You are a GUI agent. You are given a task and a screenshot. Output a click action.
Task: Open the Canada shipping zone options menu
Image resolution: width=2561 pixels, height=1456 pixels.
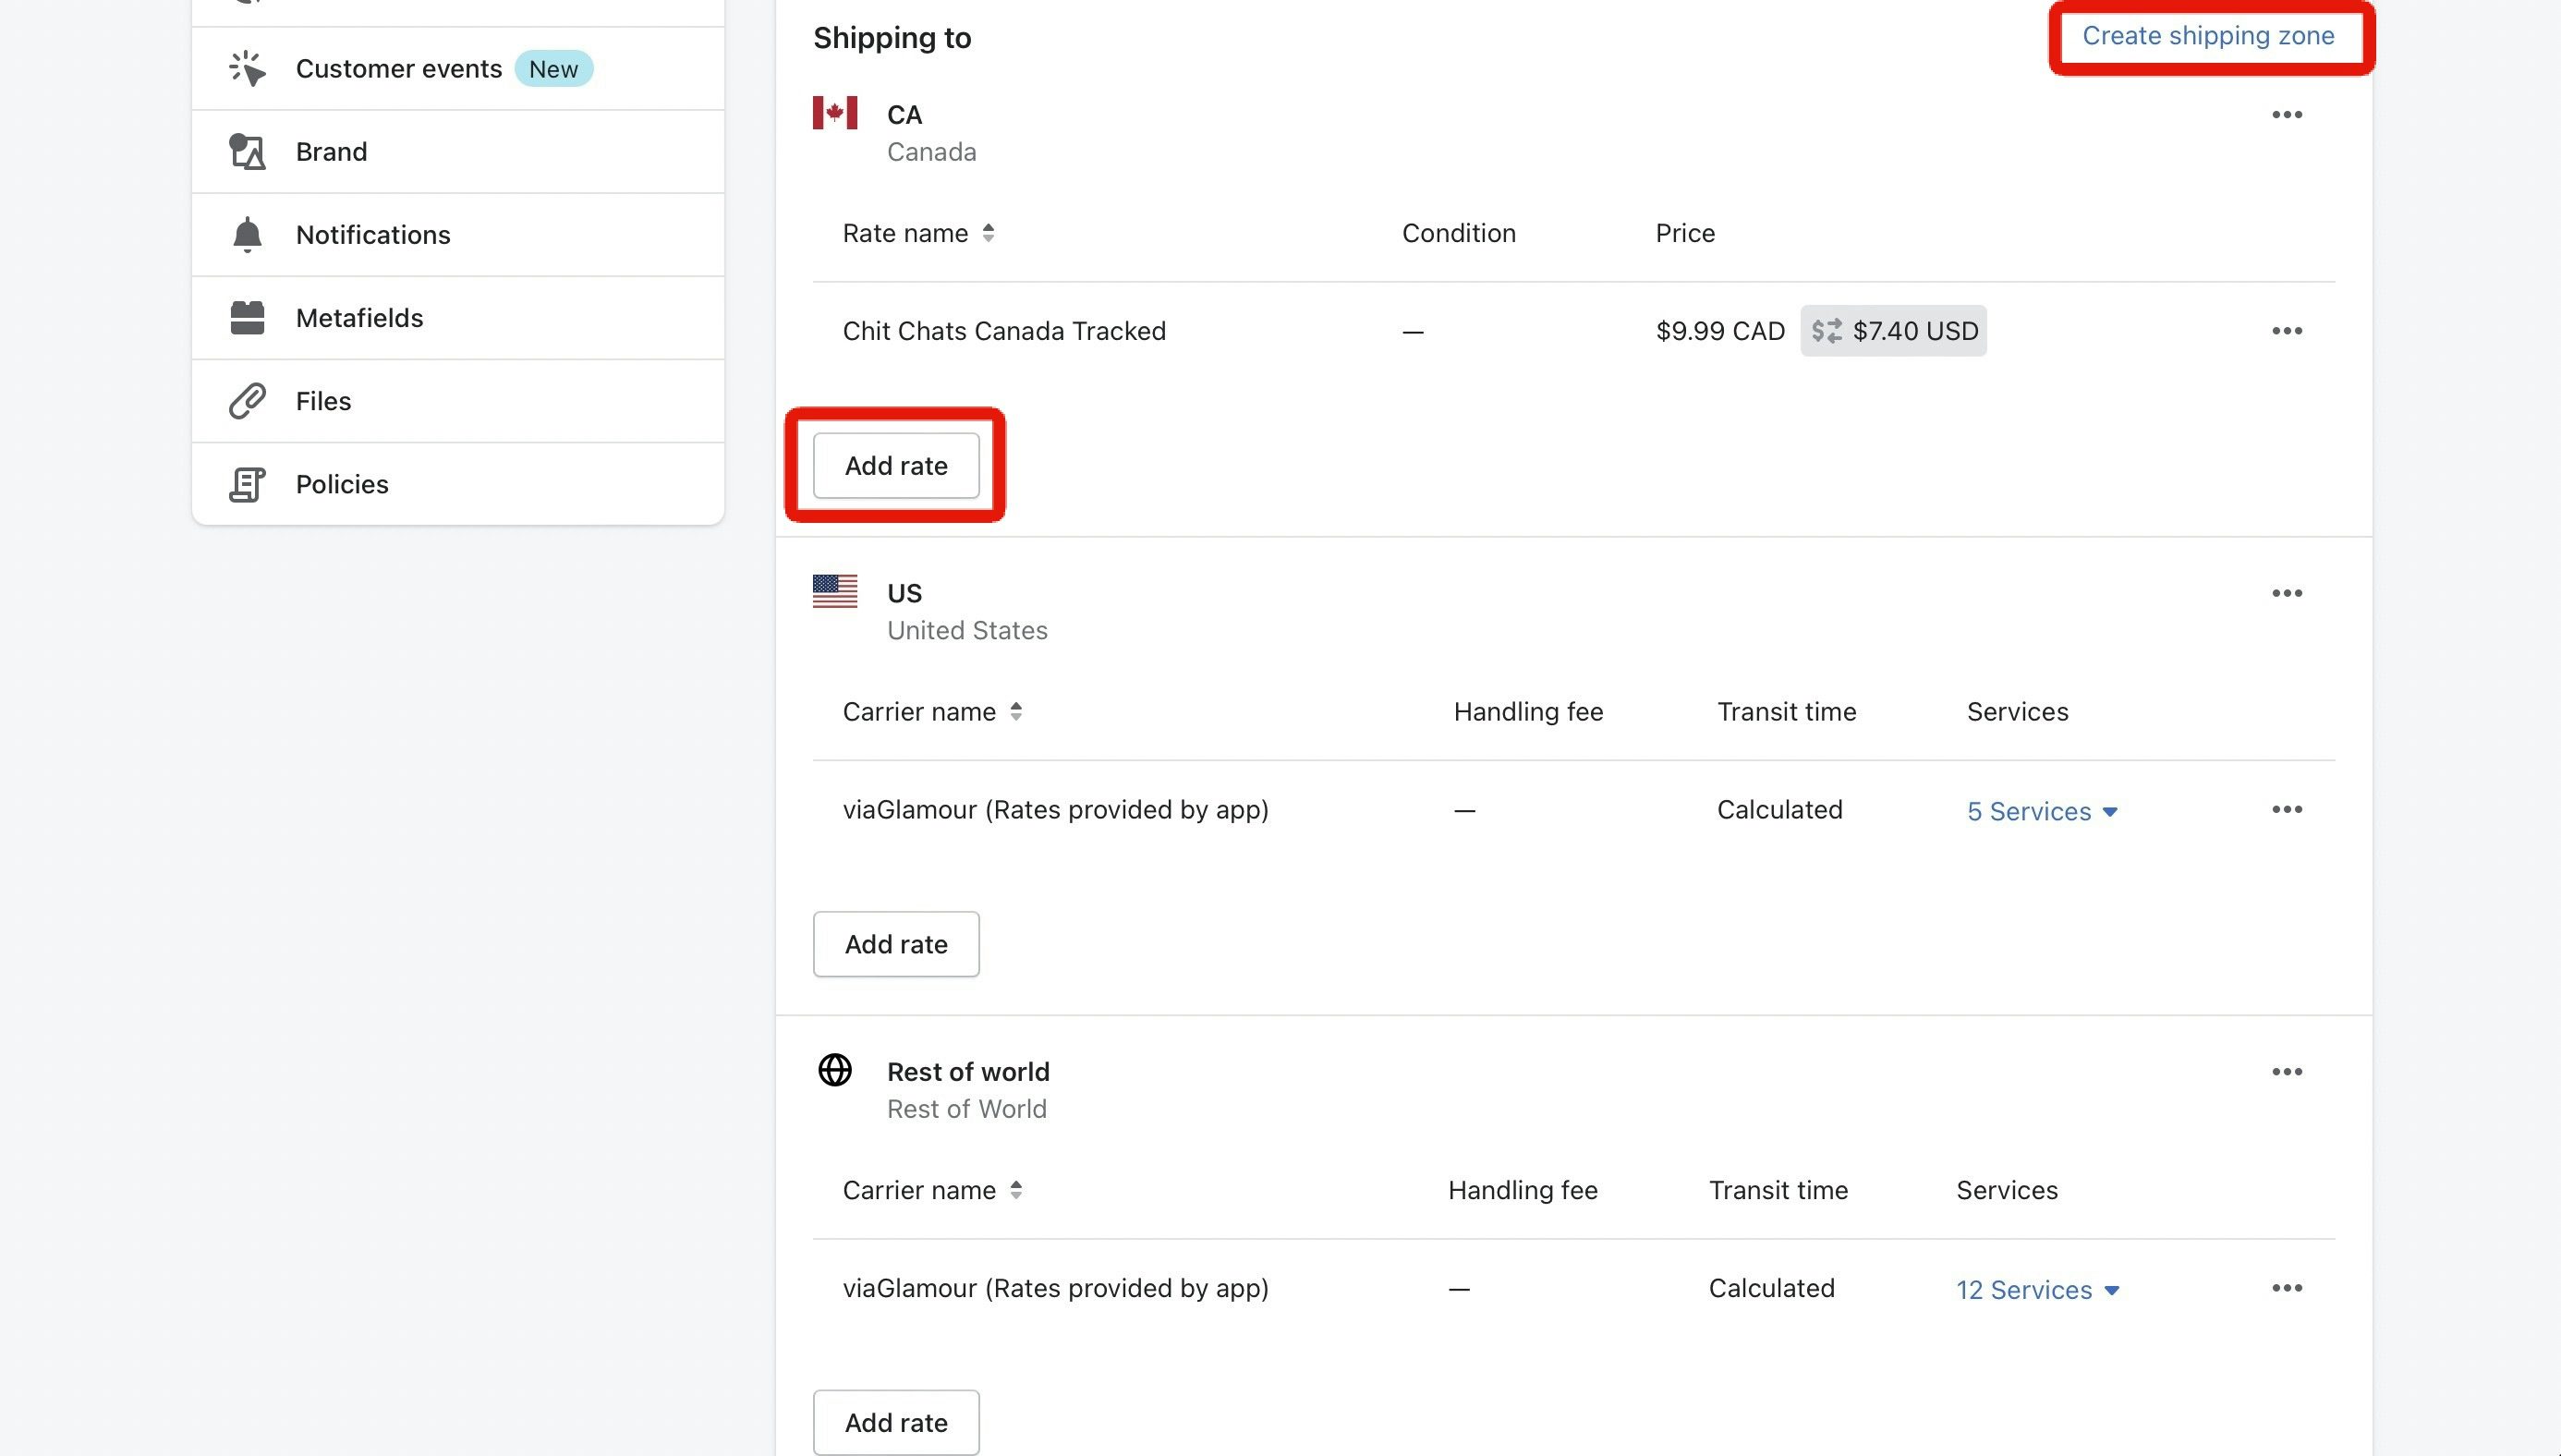point(2287,115)
